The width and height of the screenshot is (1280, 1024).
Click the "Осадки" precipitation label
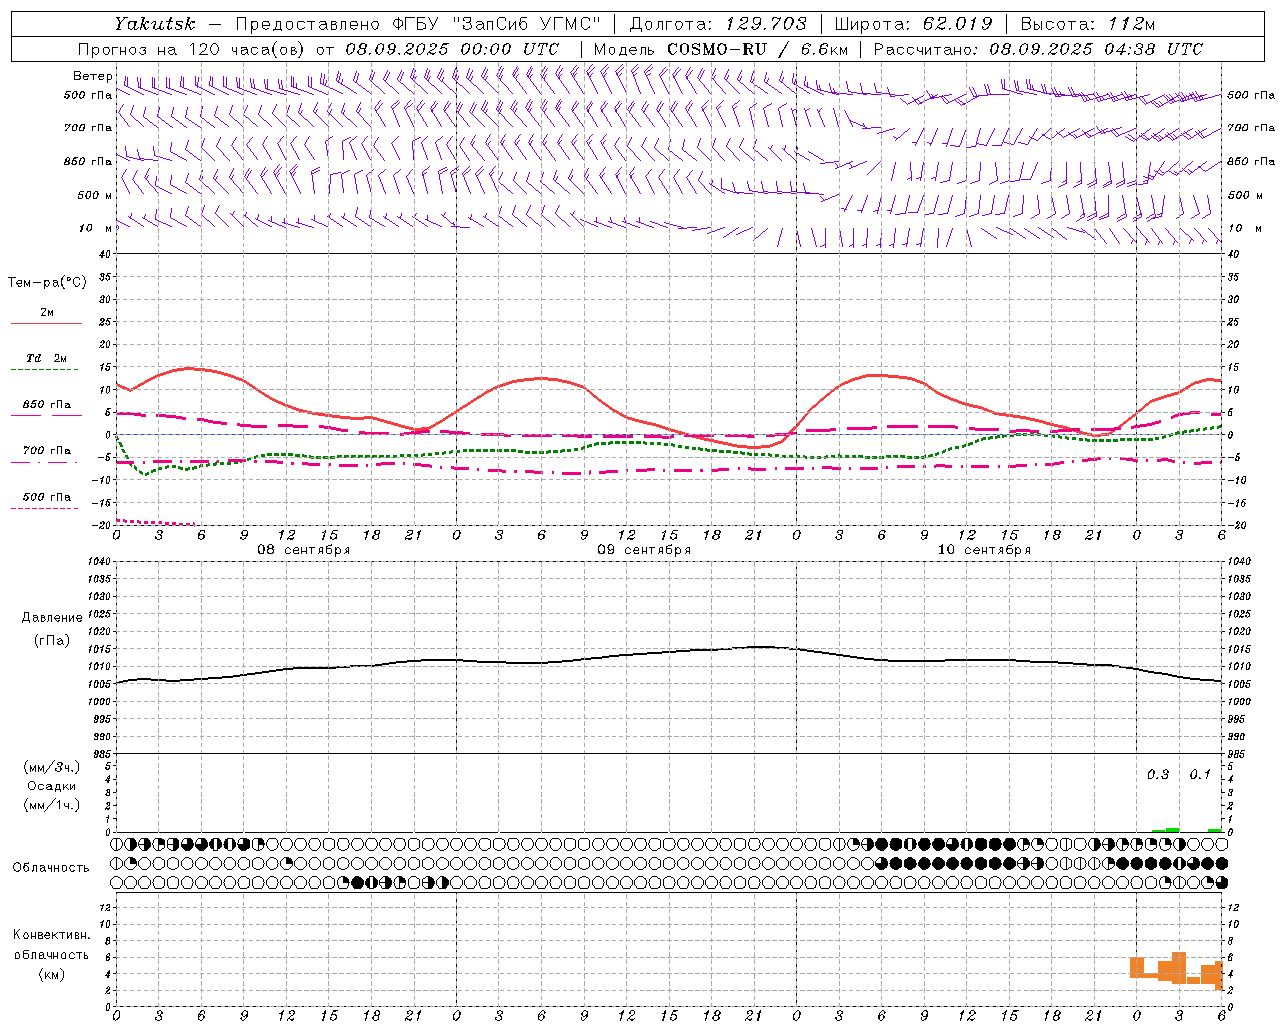[52, 786]
